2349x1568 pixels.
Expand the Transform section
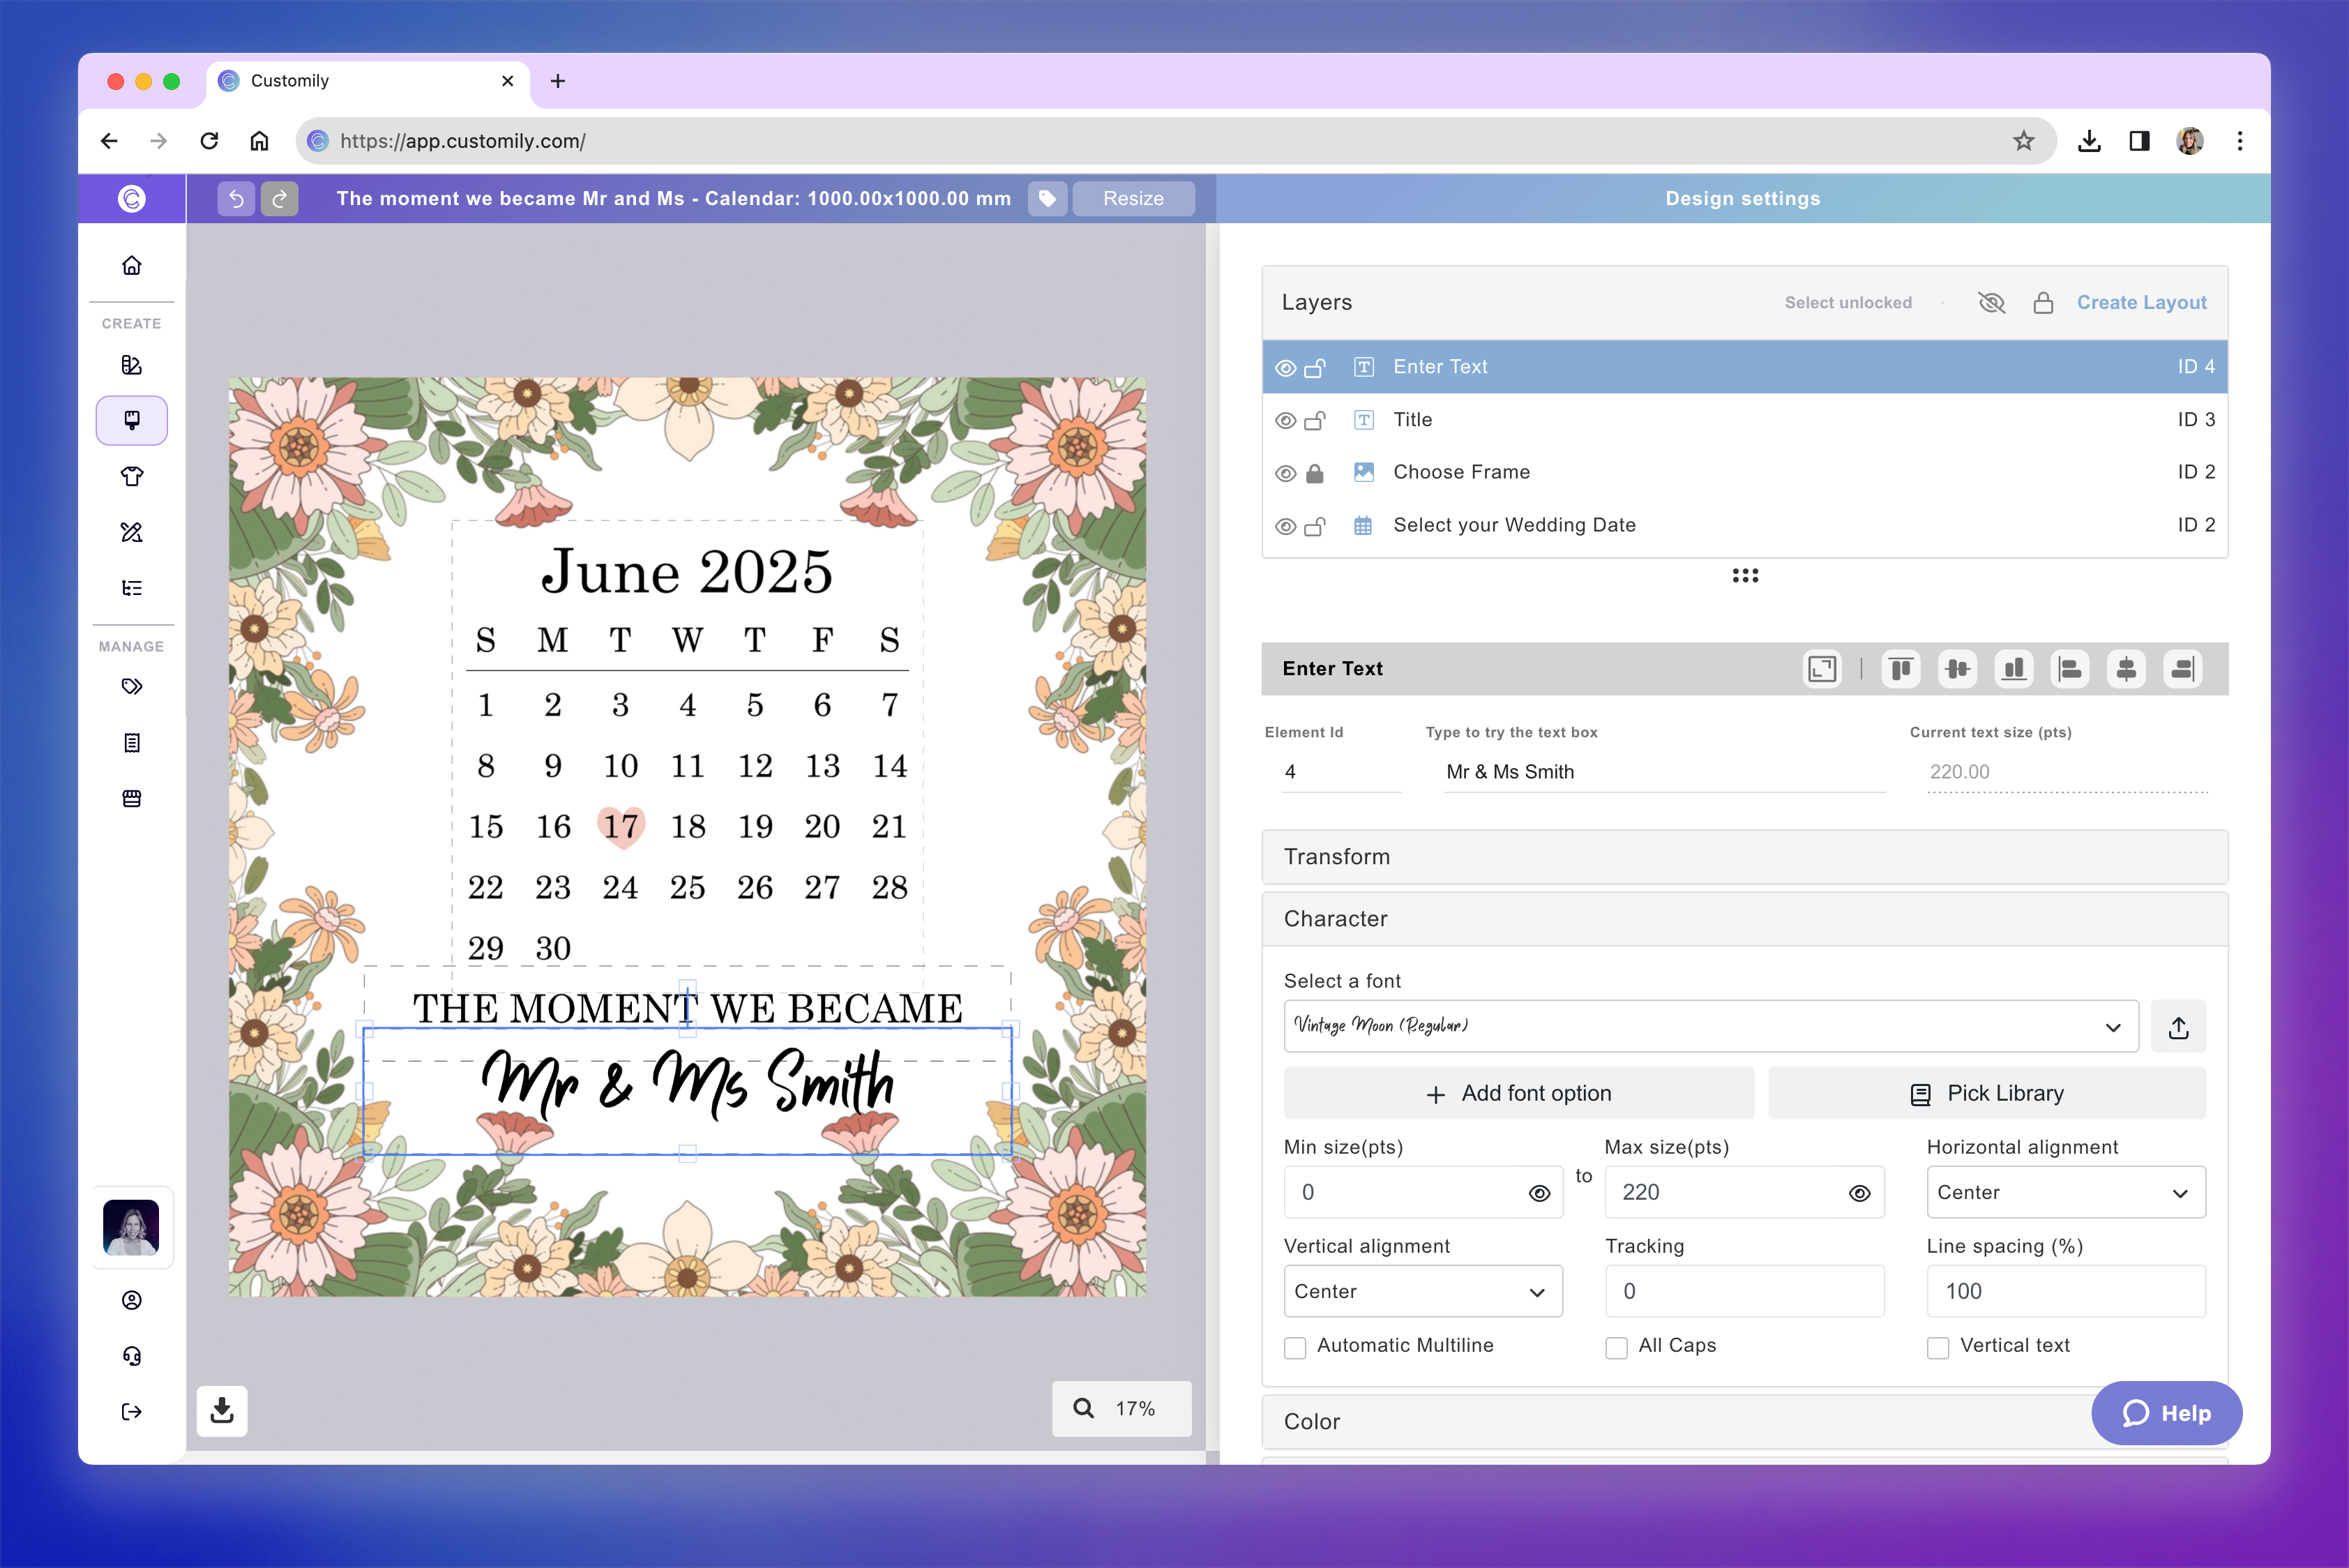(1744, 857)
